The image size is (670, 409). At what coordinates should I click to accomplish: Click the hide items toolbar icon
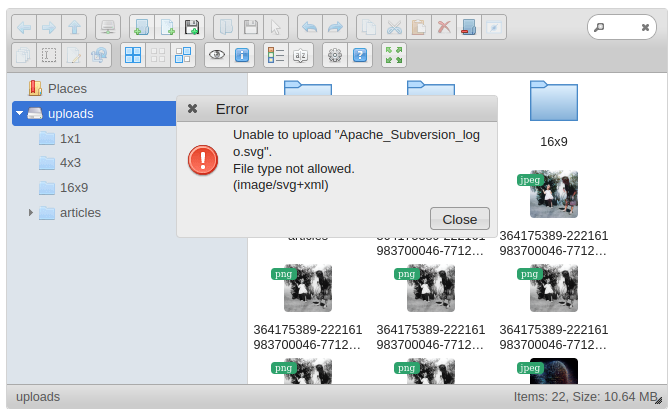coord(494,27)
